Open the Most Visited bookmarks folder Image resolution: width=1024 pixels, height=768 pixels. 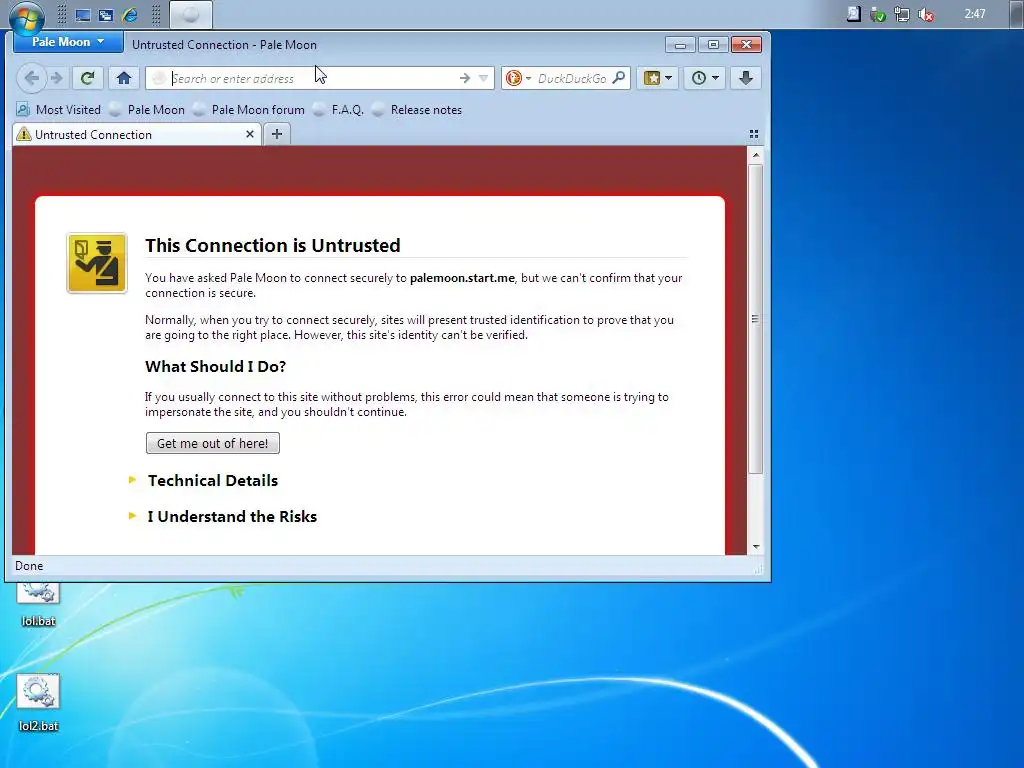pyautogui.click(x=59, y=110)
